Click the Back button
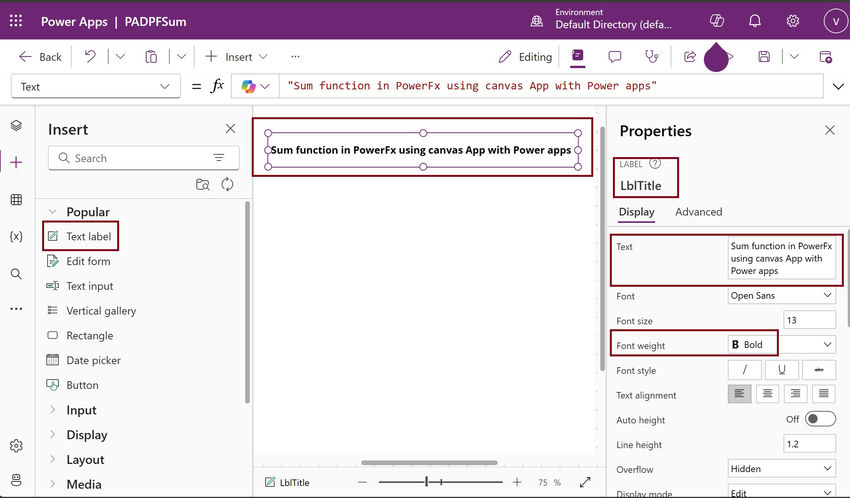This screenshot has height=498, width=850. (x=40, y=56)
